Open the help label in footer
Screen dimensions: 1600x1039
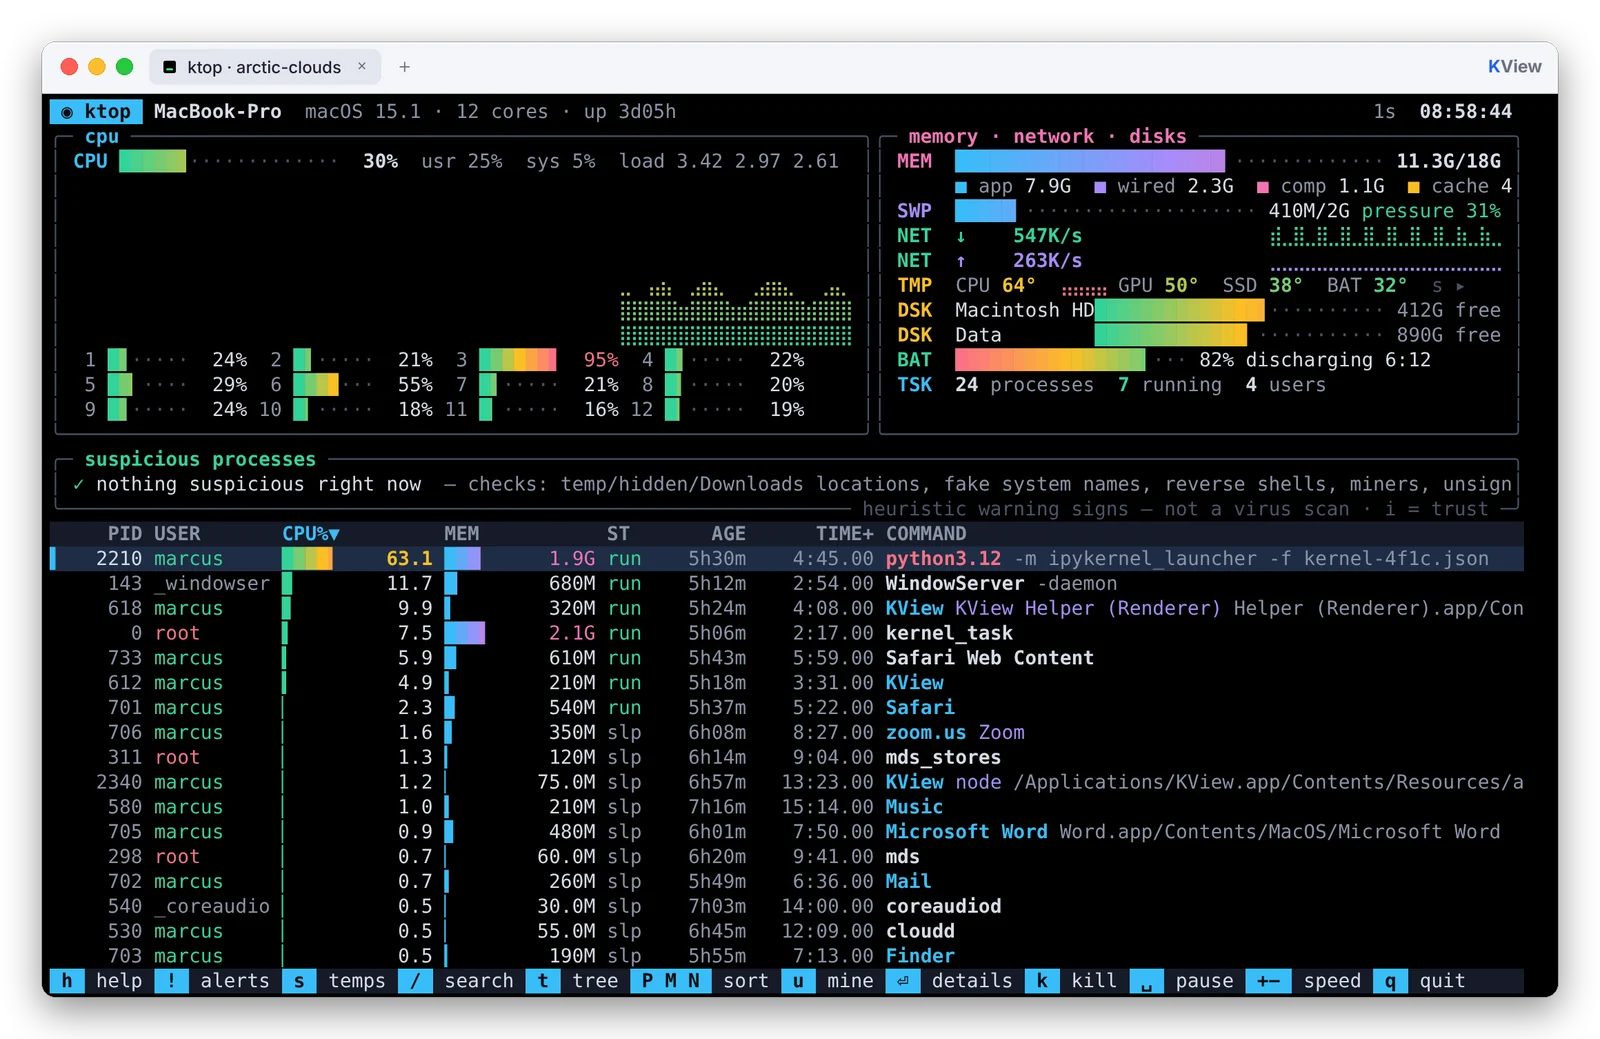click(119, 981)
